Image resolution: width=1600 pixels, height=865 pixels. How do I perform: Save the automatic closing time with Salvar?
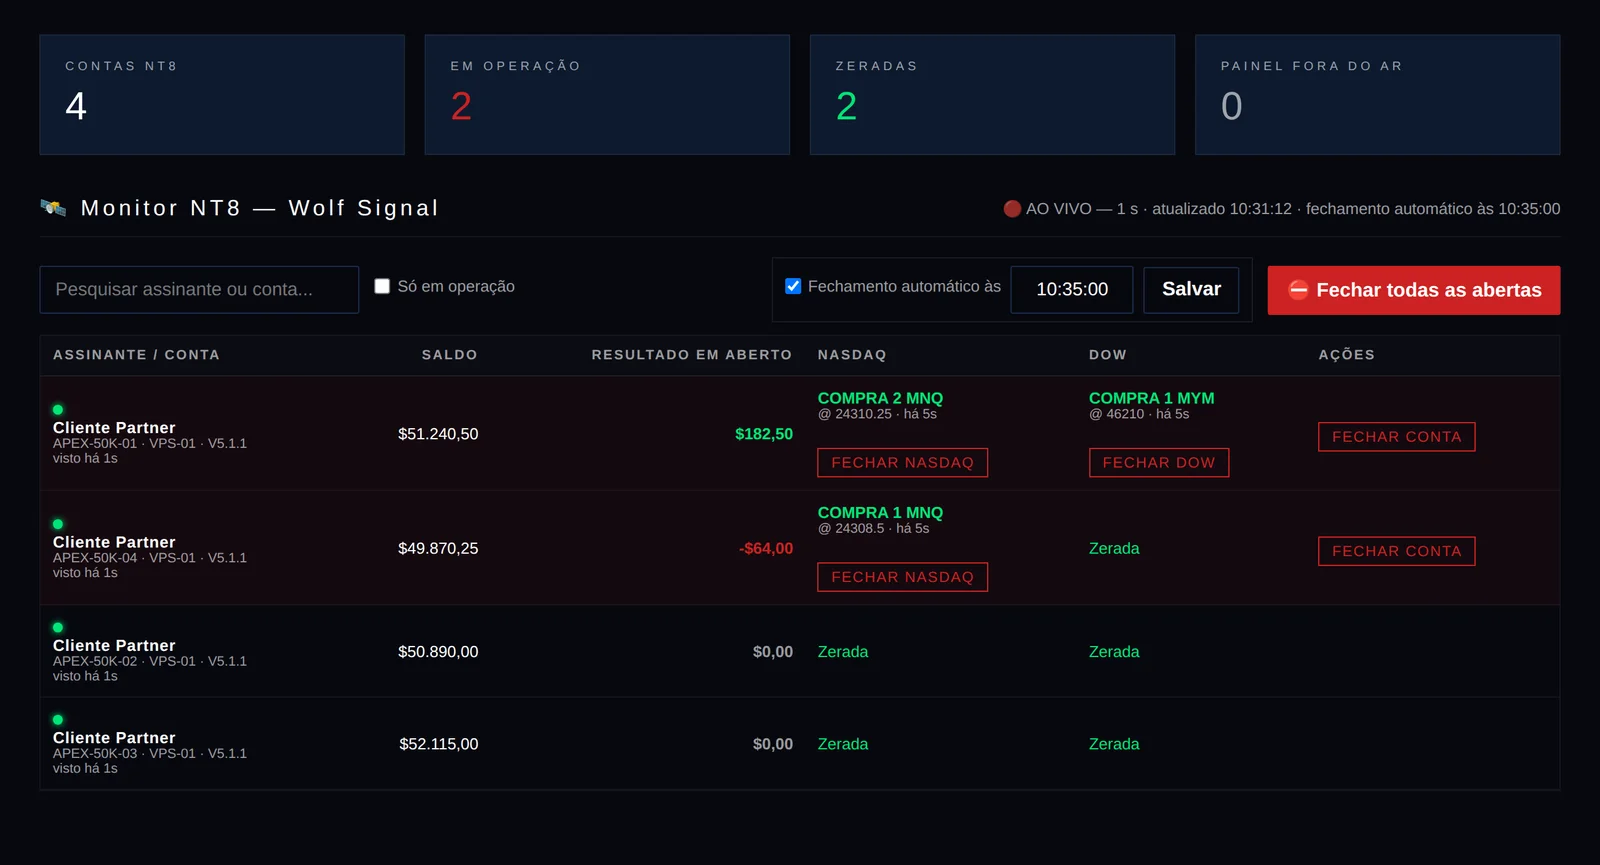(1191, 289)
